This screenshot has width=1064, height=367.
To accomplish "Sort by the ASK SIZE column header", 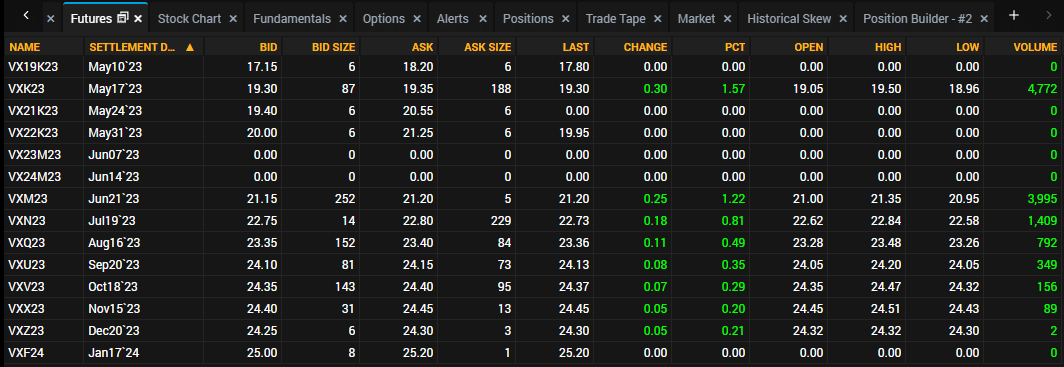I will [488, 47].
